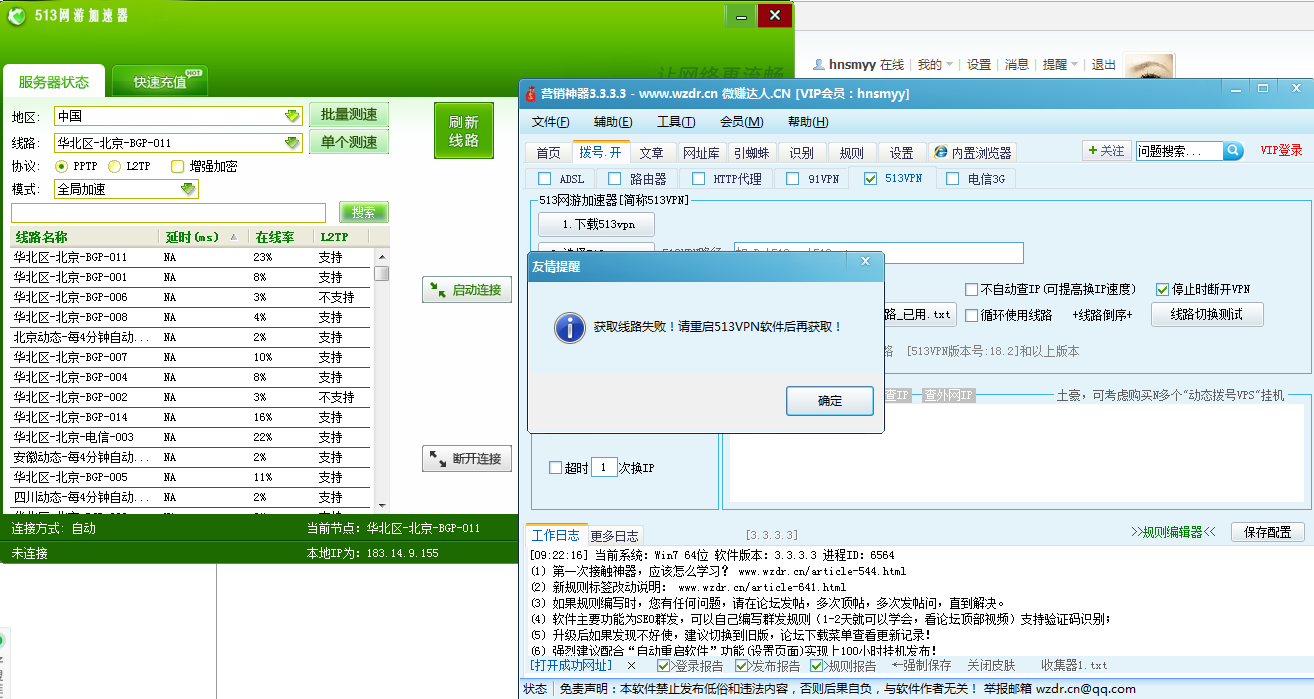Click the line search input field

[x=168, y=213]
